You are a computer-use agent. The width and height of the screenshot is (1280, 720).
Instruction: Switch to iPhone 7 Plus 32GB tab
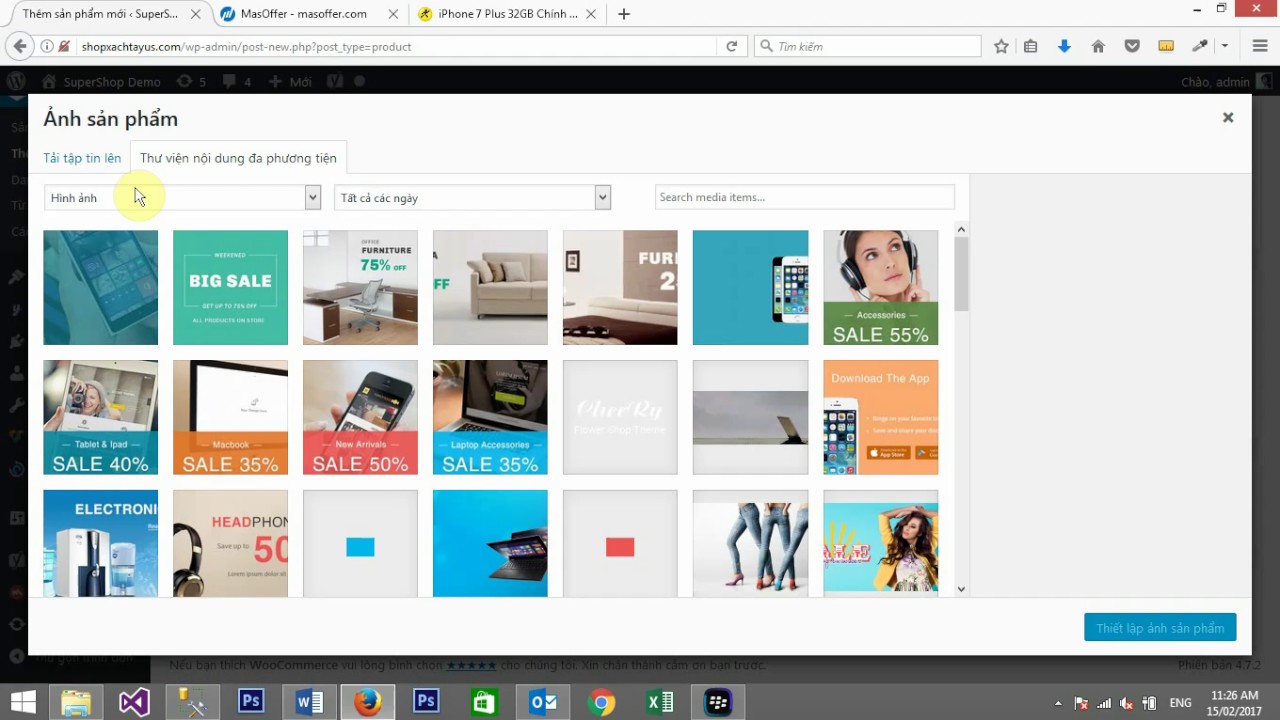(508, 14)
